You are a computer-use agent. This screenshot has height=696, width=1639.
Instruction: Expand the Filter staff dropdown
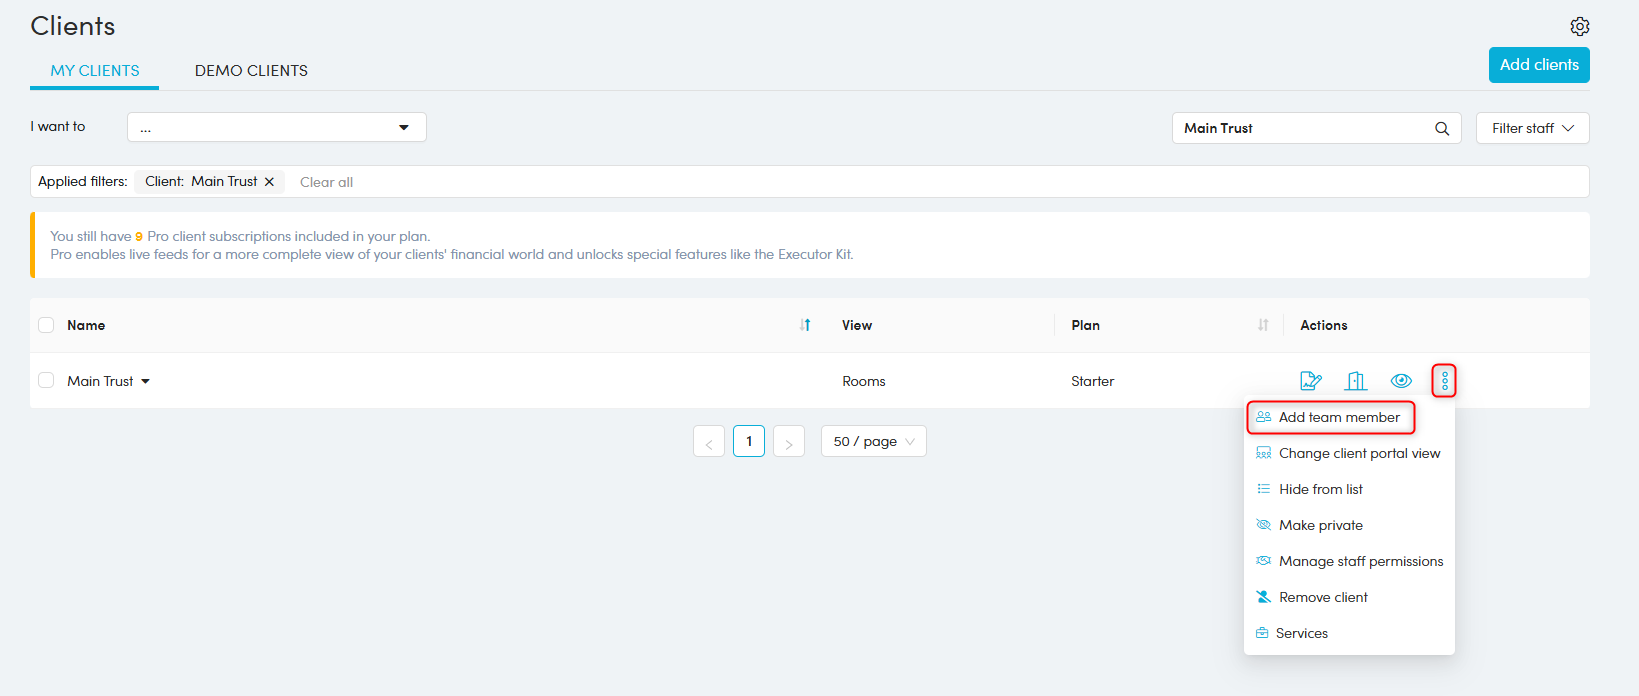(1532, 128)
